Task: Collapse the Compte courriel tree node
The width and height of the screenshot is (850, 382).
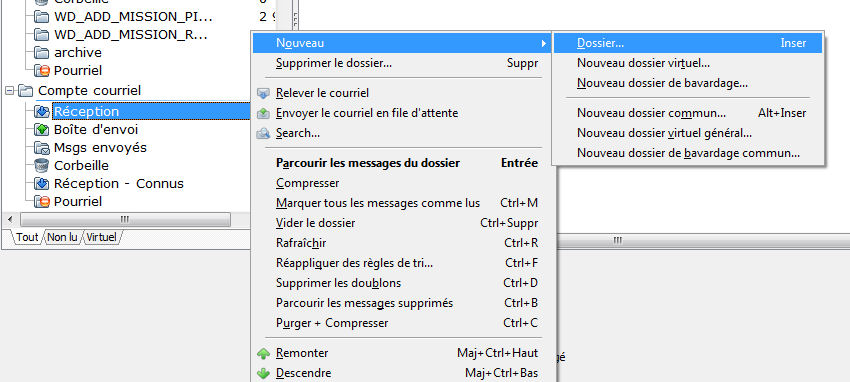Action: [9, 90]
